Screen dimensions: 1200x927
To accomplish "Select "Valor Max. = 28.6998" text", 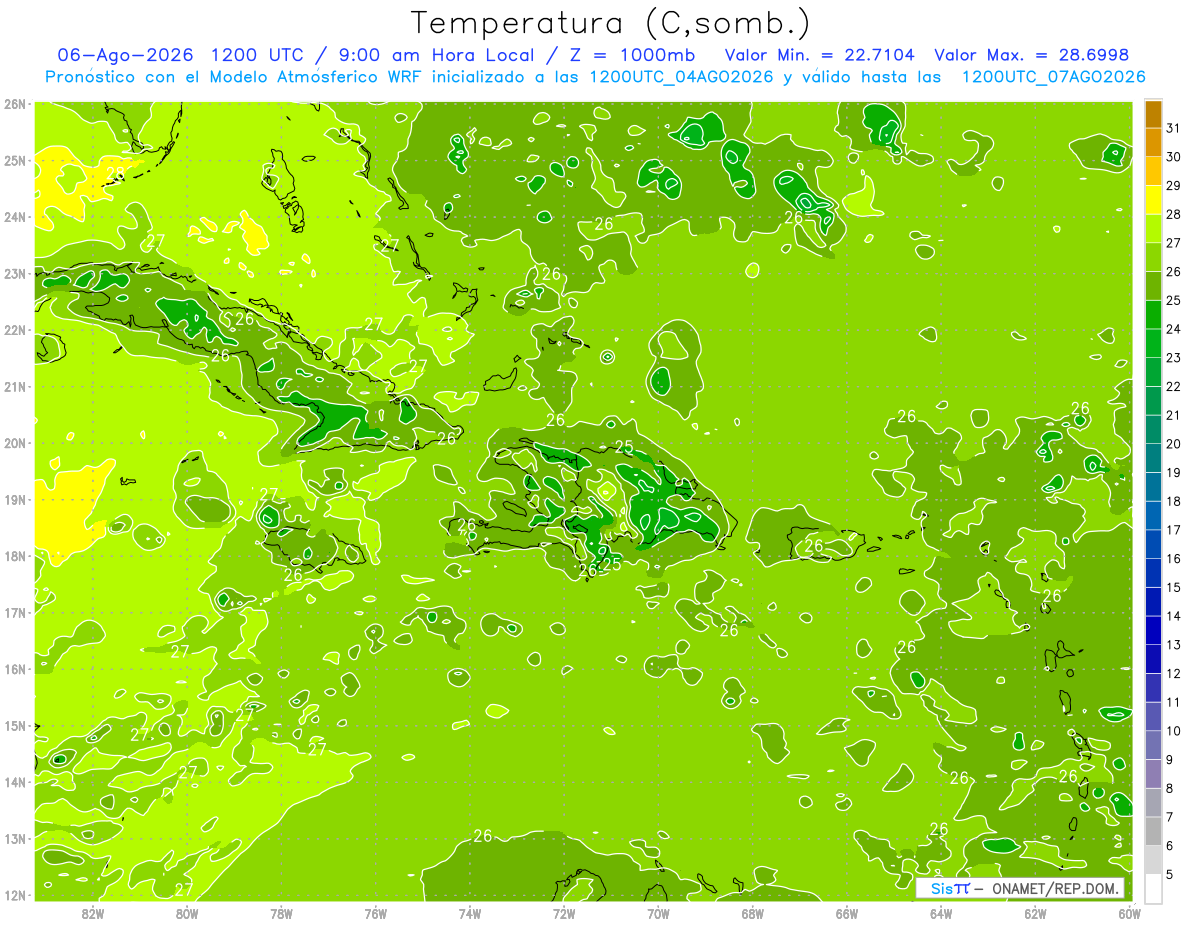I will pos(1031,55).
